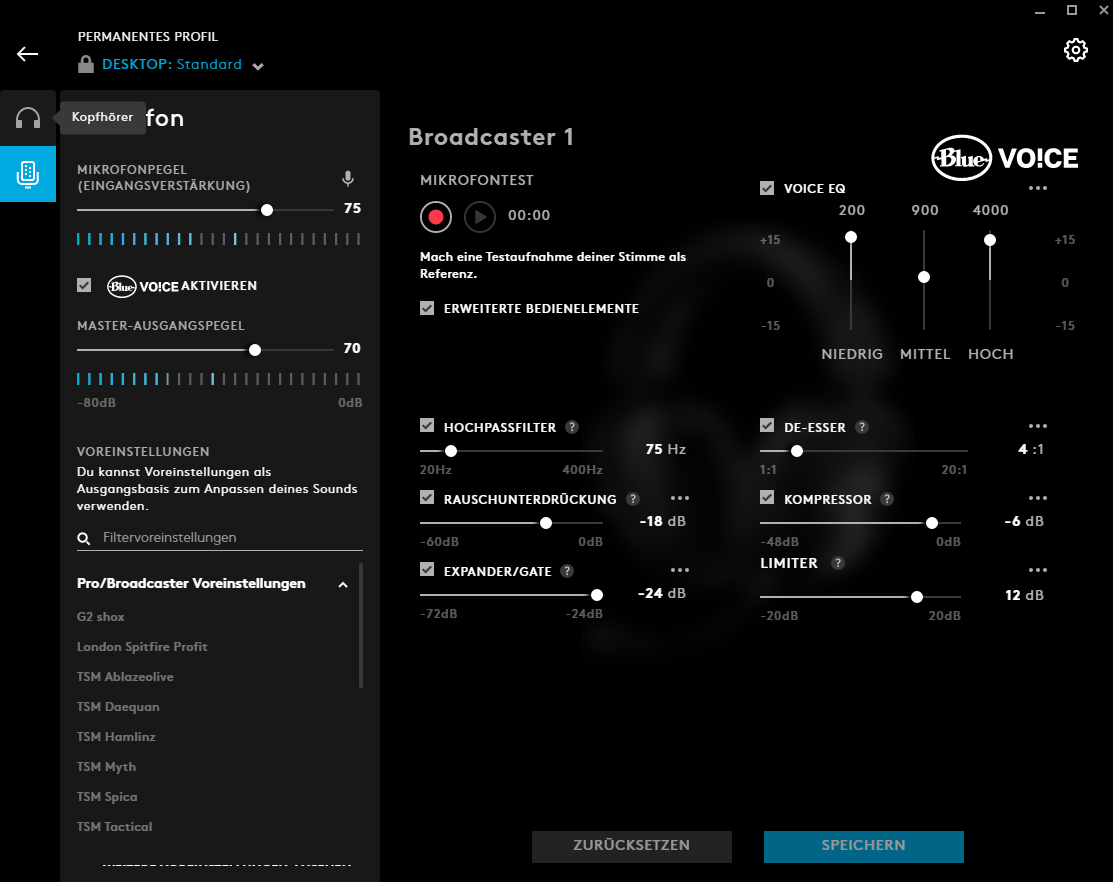Toggle Blue VO!CE aktivieren checkbox
The width and height of the screenshot is (1113, 882).
tap(84, 285)
